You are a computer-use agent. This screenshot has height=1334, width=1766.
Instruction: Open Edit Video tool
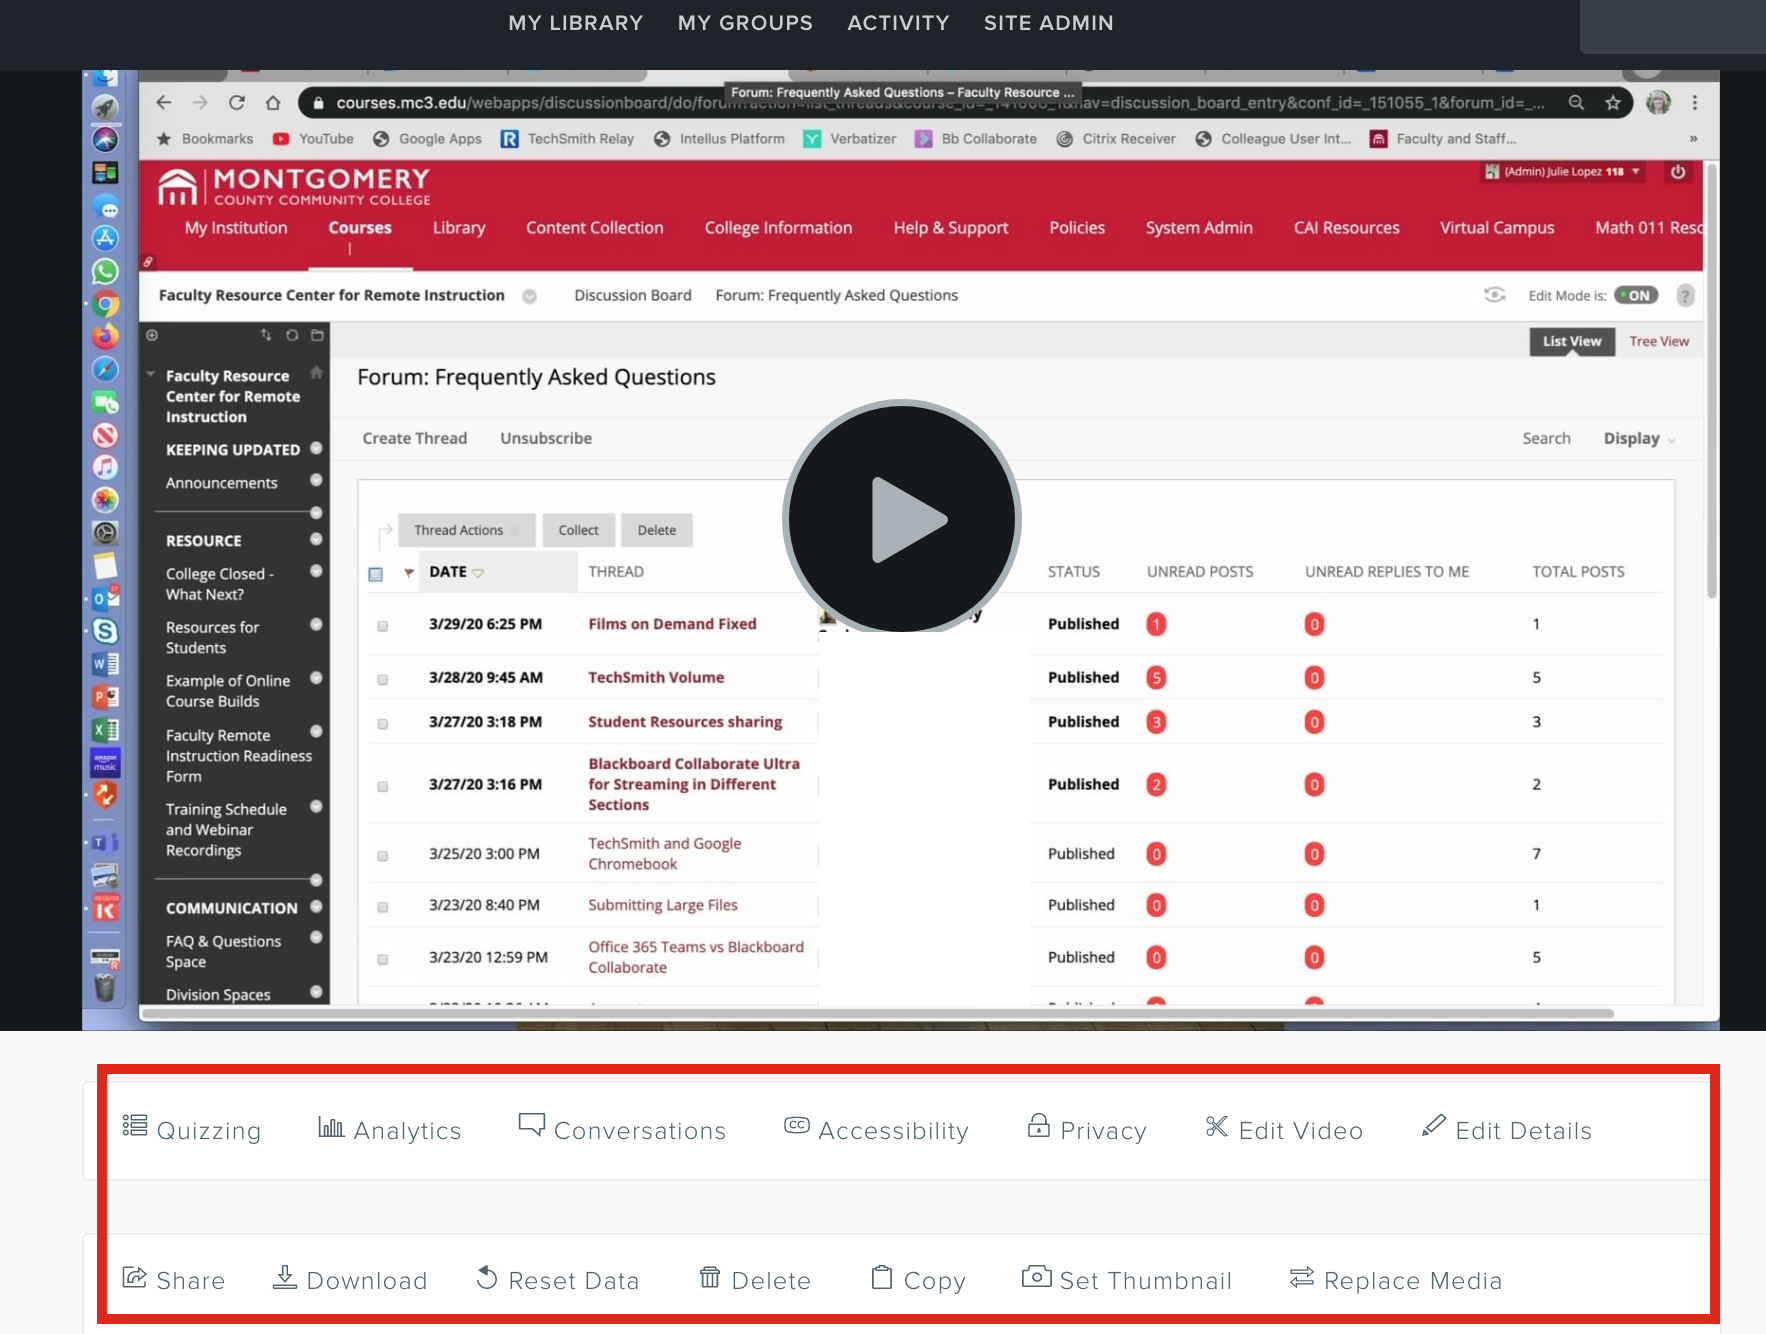(1284, 1130)
